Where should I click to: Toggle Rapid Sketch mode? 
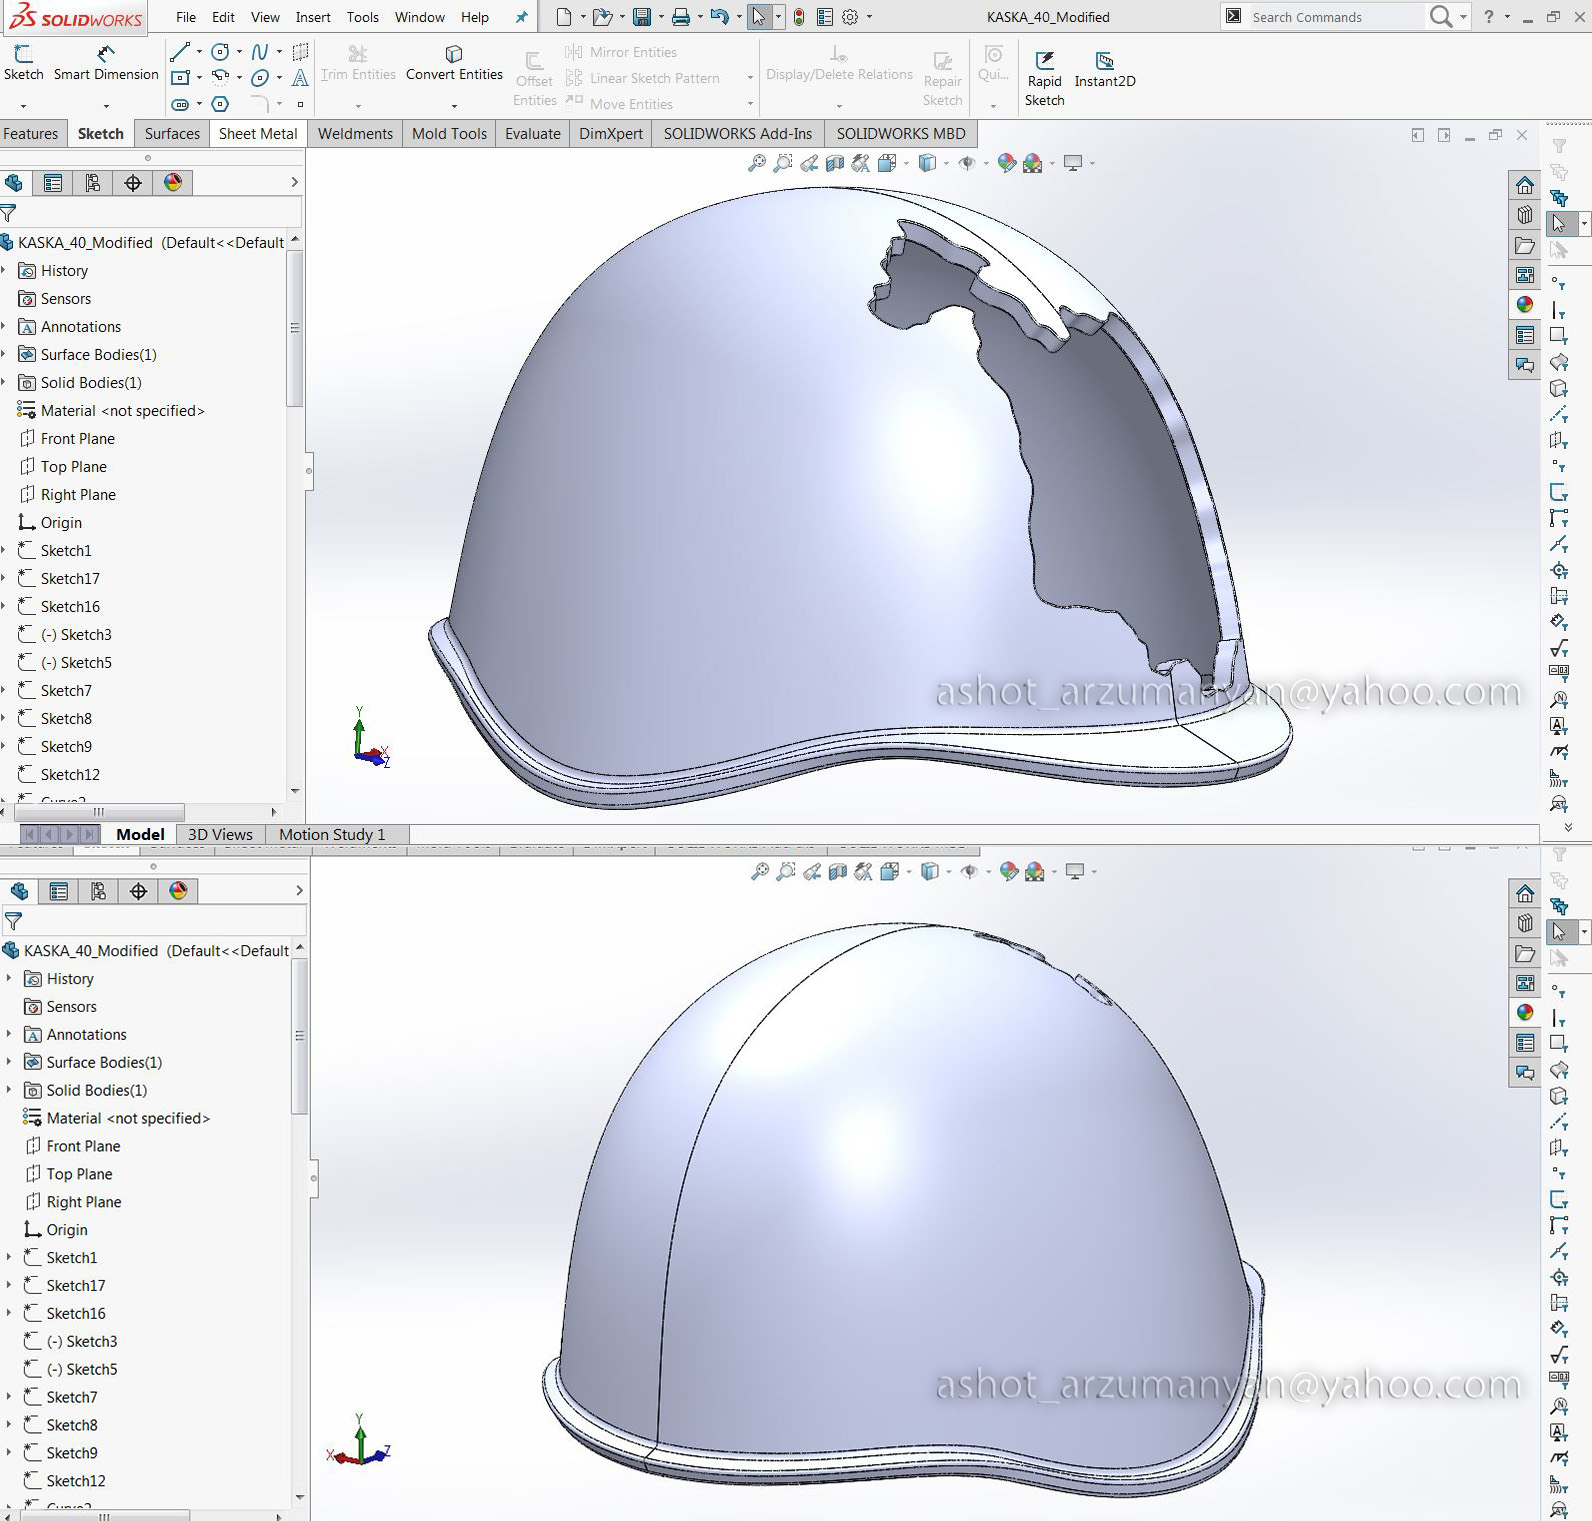click(1045, 80)
